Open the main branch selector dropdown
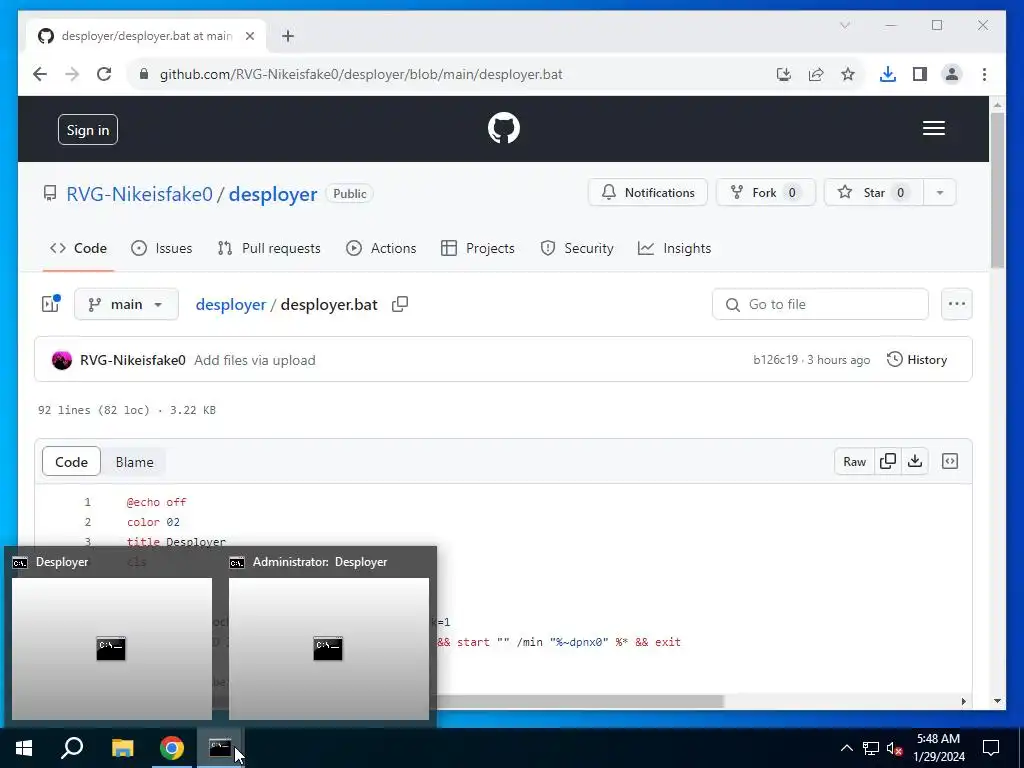Screen dimensions: 1024x768 pos(126,304)
